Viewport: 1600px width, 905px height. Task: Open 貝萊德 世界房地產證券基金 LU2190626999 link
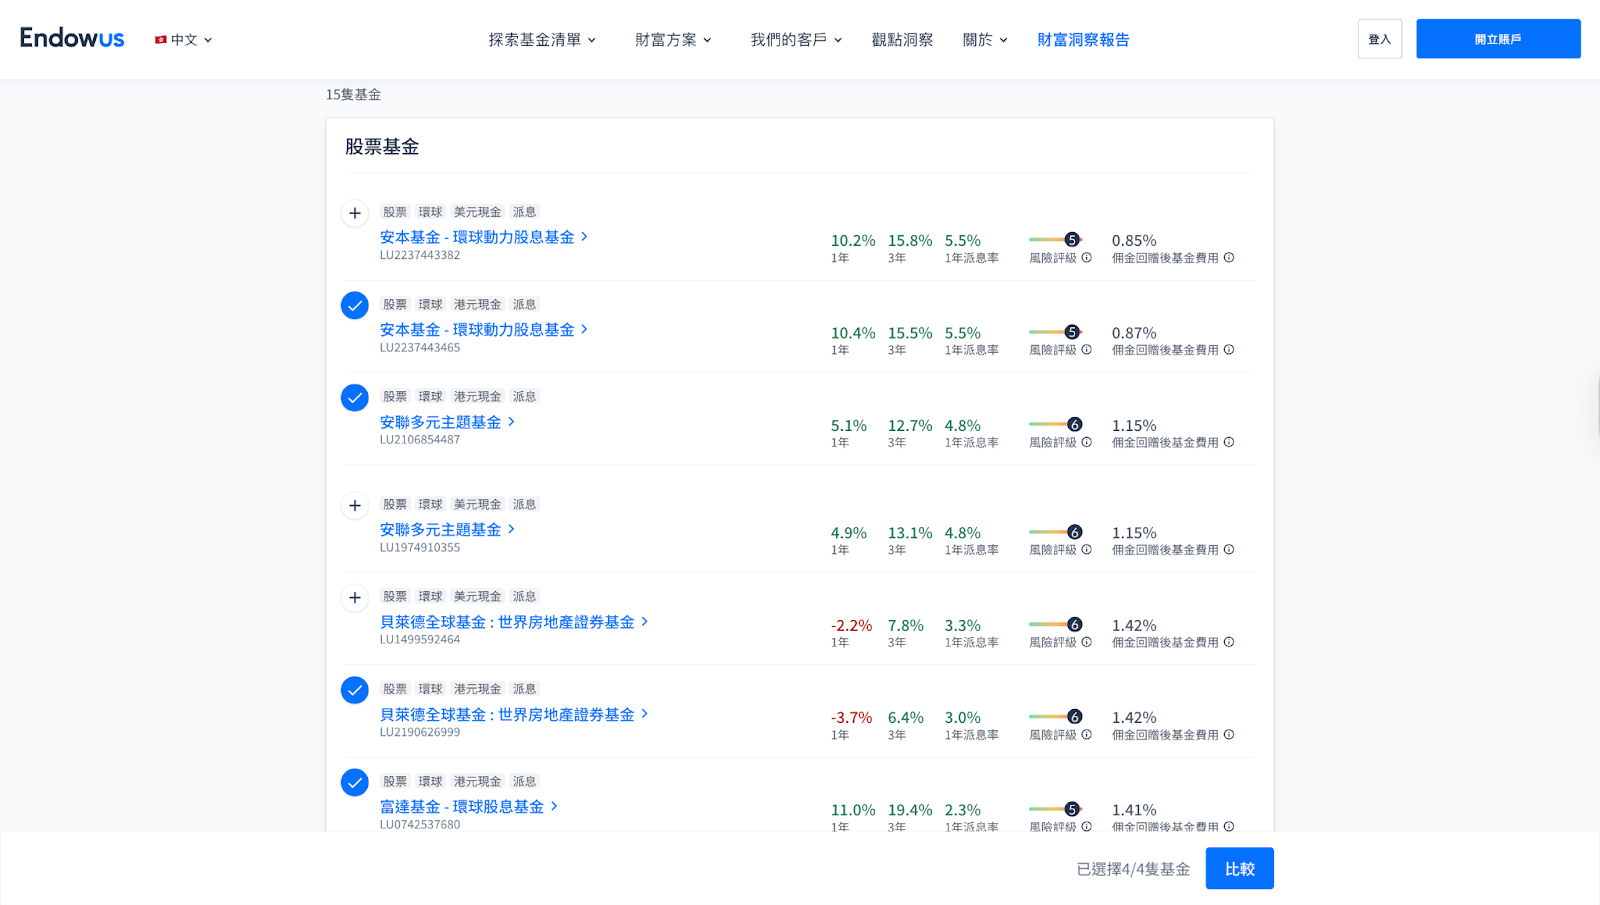tap(514, 714)
